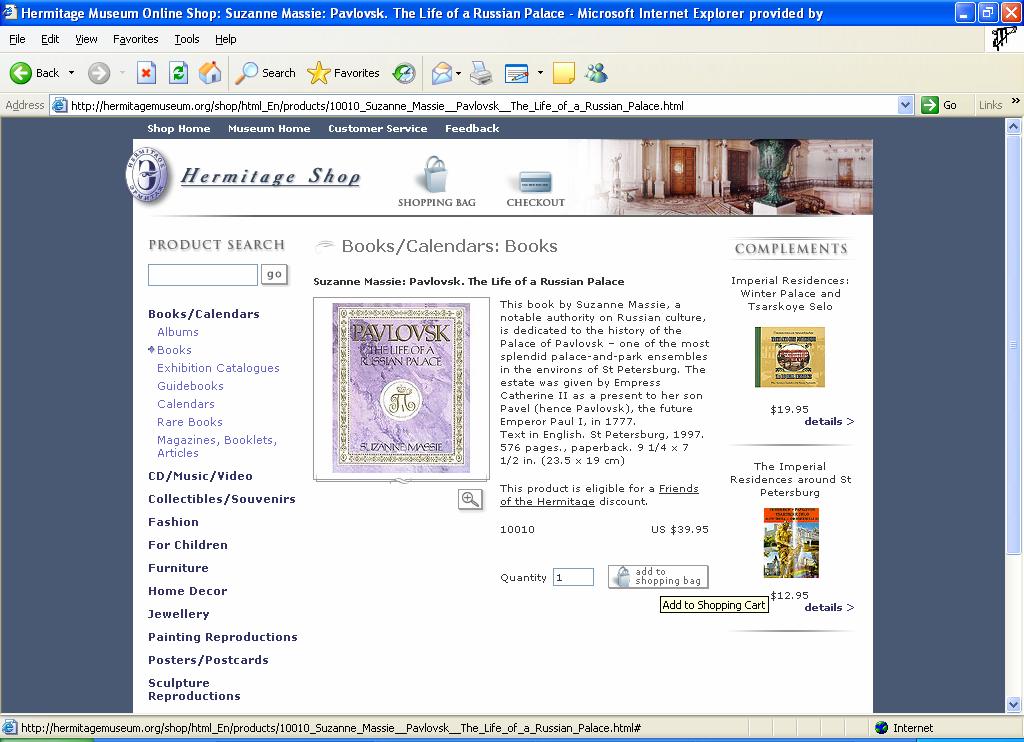Click the Quantity input field

coord(573,577)
